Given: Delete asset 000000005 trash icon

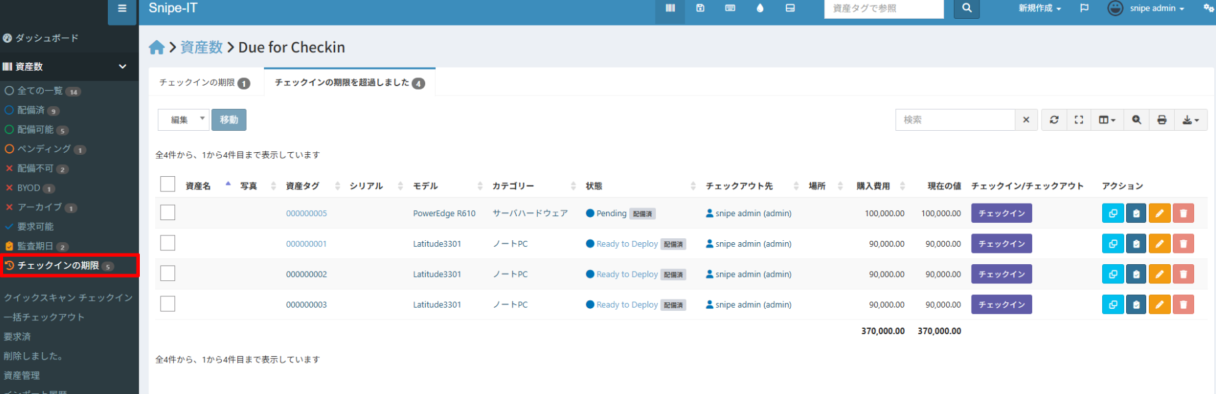Looking at the screenshot, I should tap(1183, 213).
